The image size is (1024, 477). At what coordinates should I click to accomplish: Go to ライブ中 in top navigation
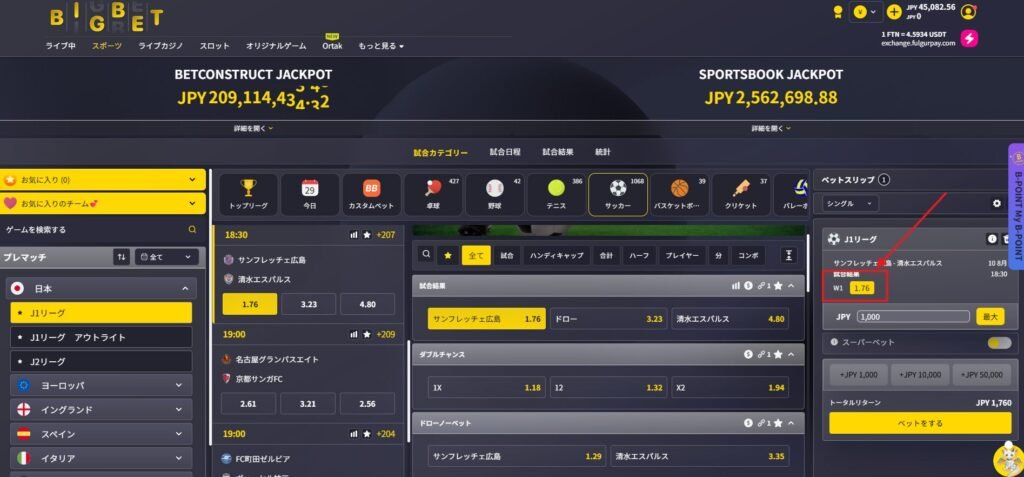click(60, 46)
